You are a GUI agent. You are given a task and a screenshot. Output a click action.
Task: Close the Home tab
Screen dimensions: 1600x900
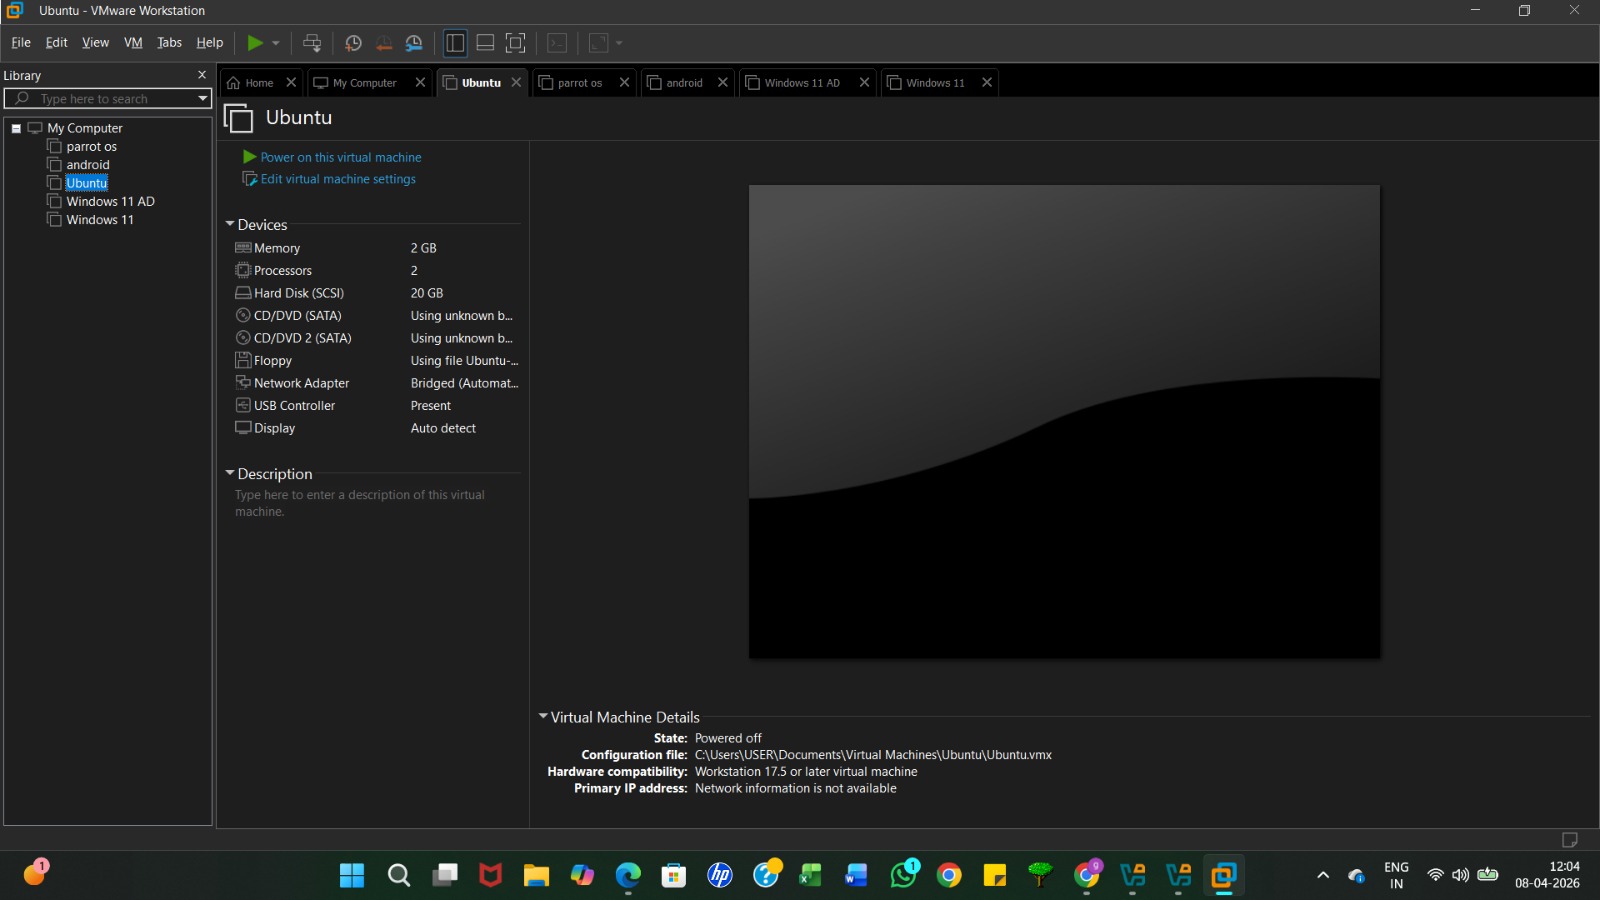pyautogui.click(x=291, y=83)
